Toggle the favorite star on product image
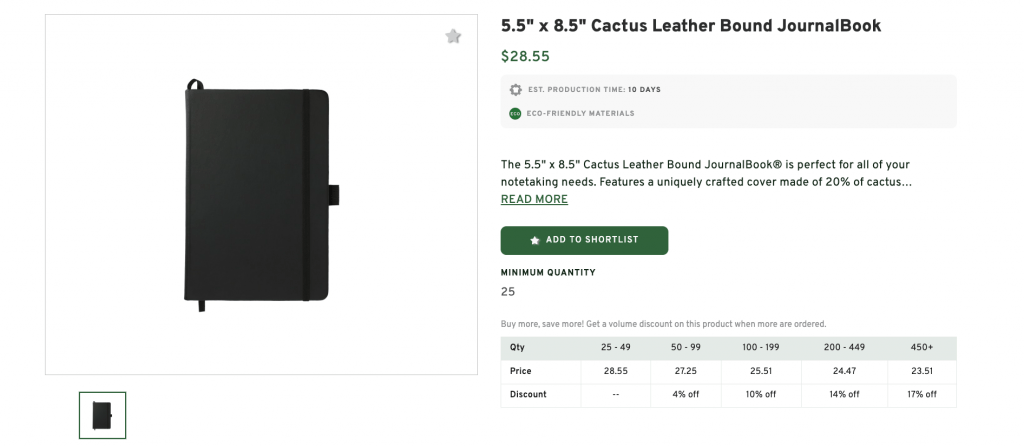Viewport: 1024px width, 446px height. 453,37
